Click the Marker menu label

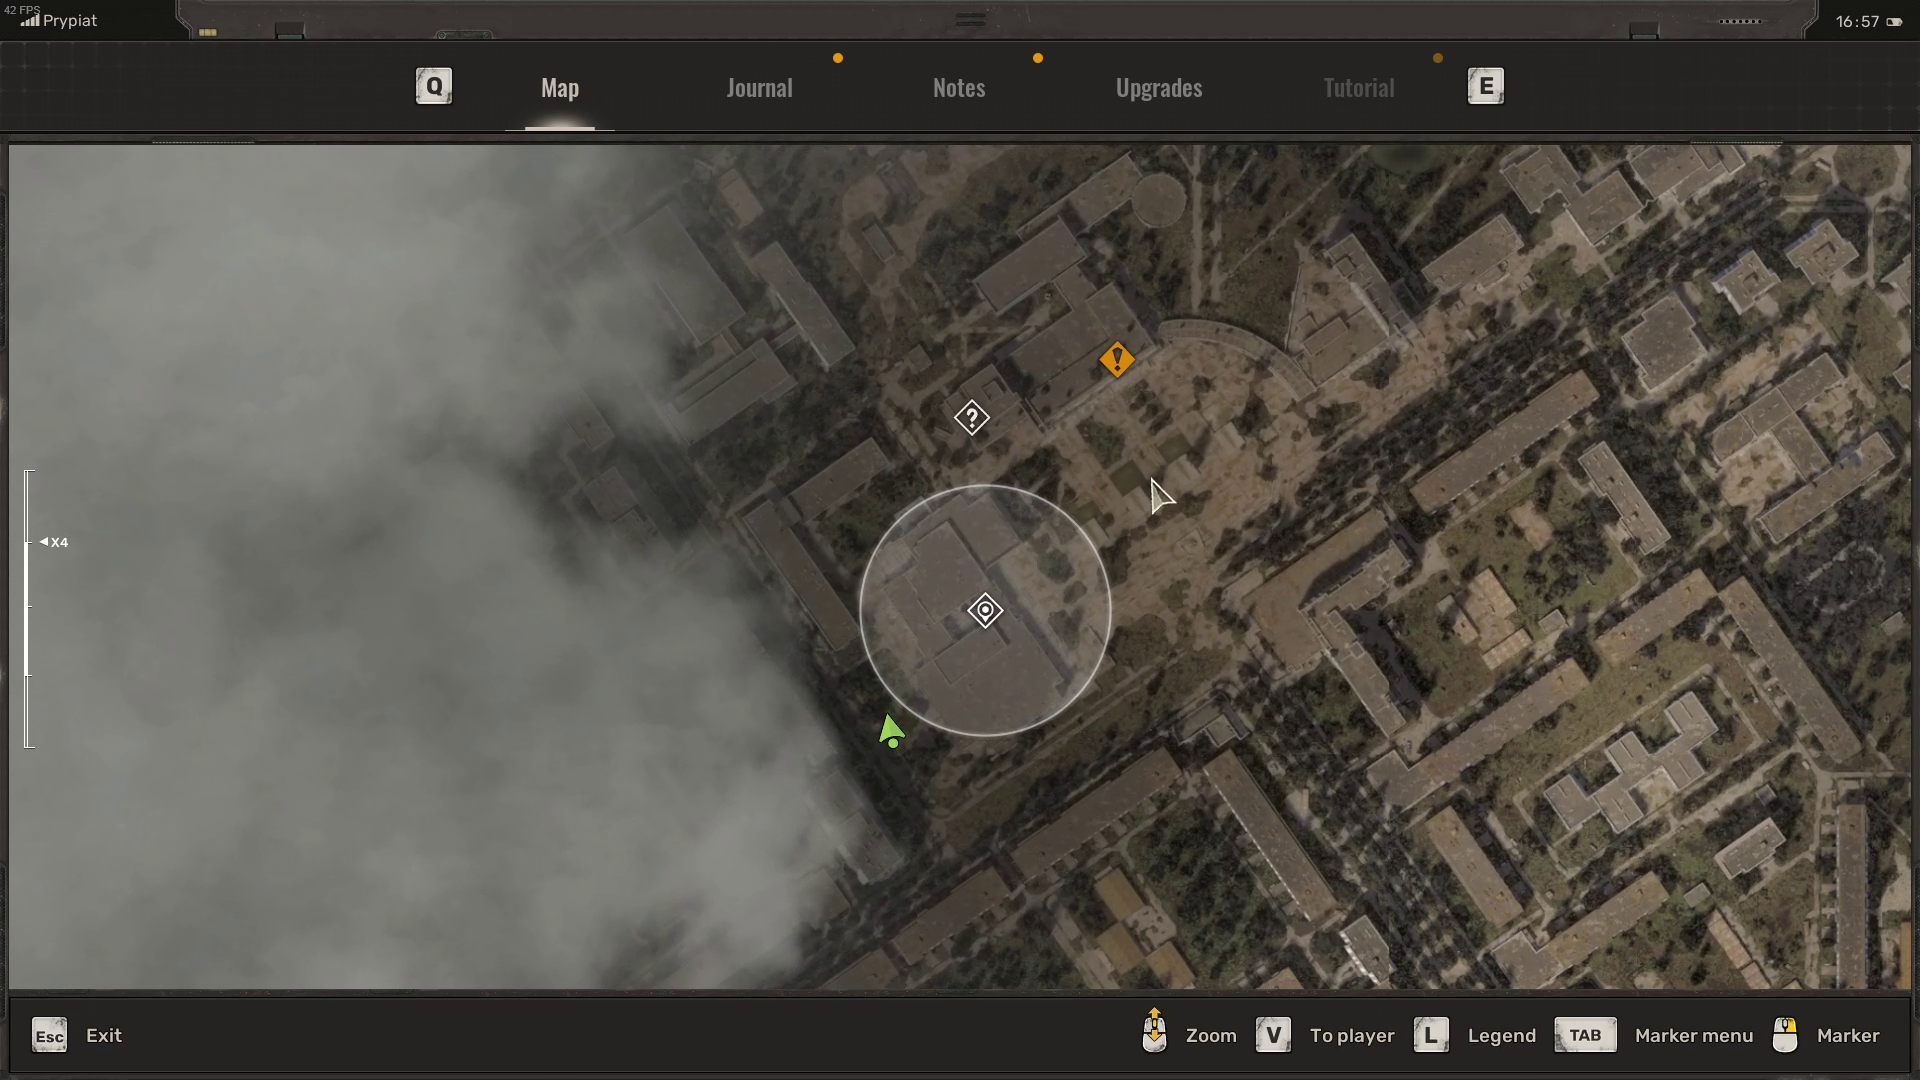(1694, 1036)
